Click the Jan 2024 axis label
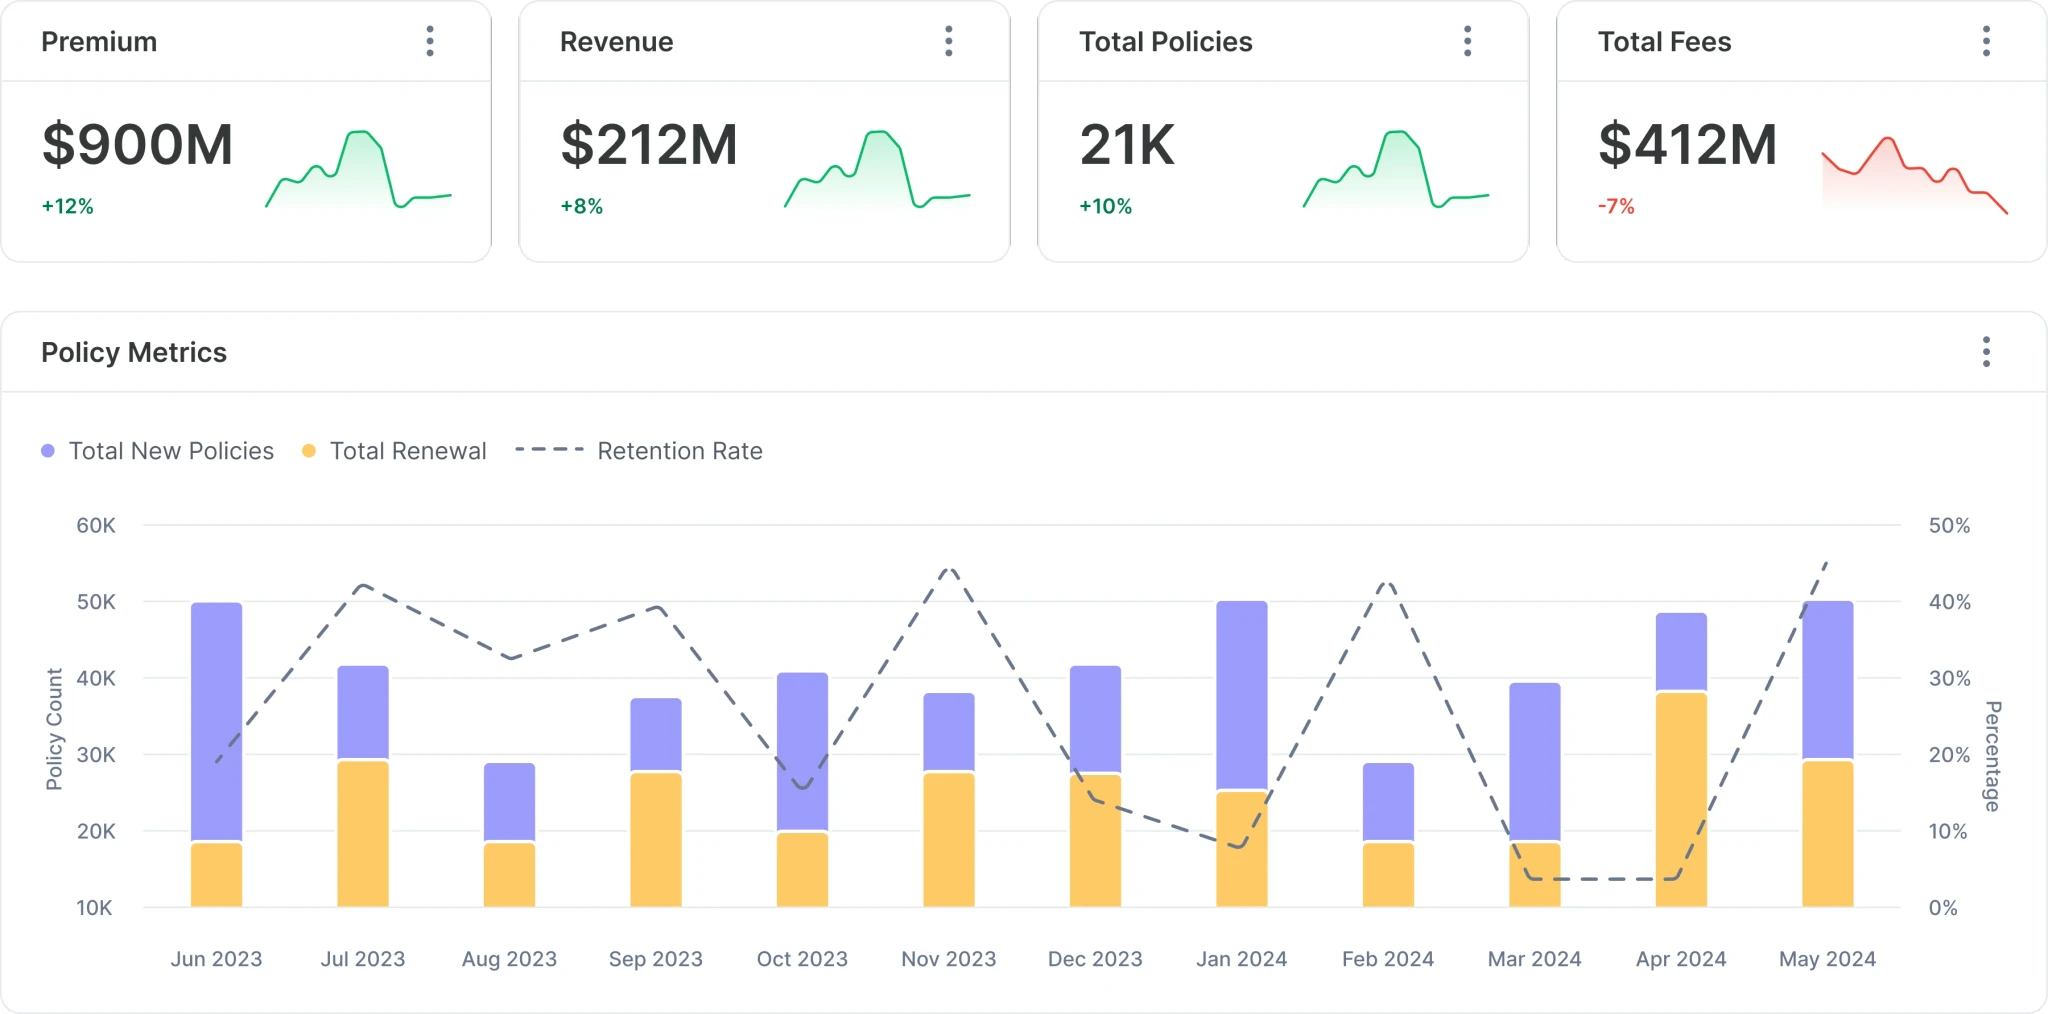The width and height of the screenshot is (2048, 1014). (x=1242, y=959)
